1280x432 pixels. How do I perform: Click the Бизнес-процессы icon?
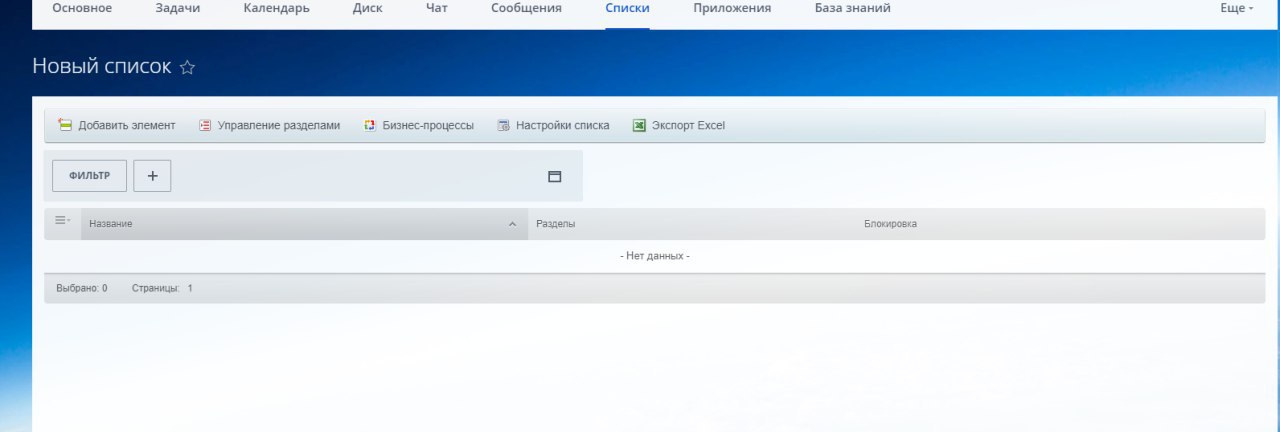point(369,126)
